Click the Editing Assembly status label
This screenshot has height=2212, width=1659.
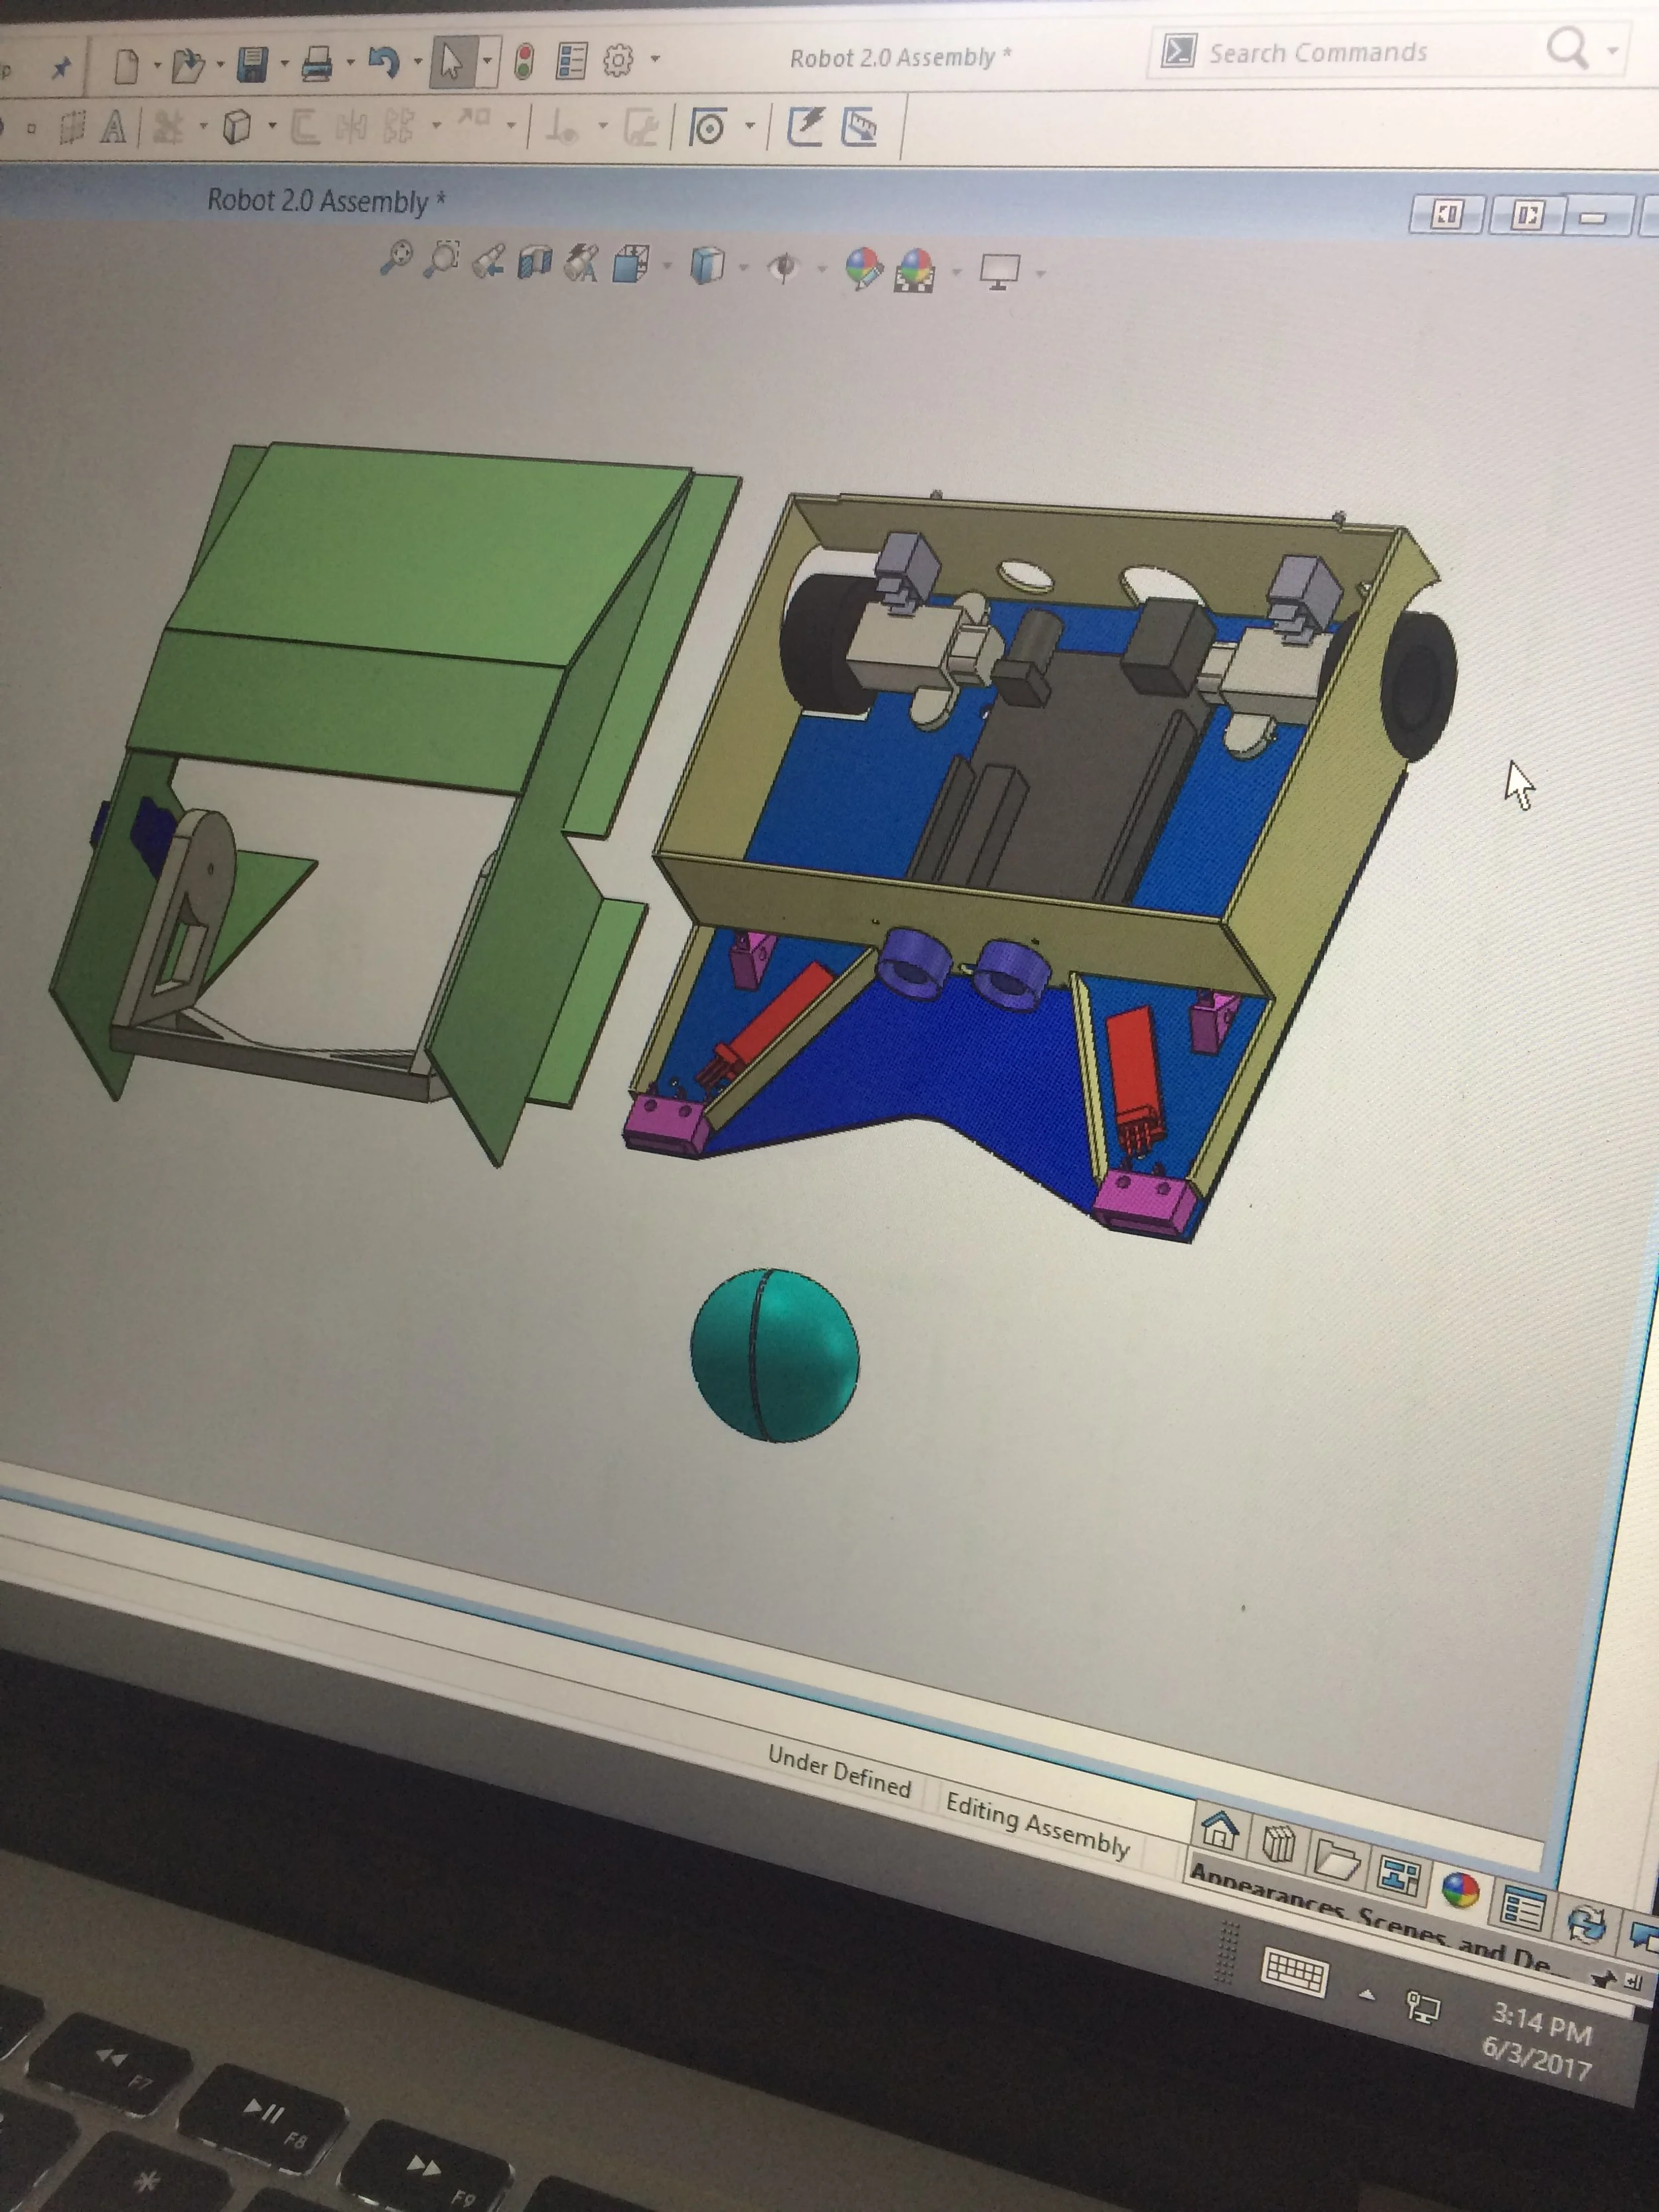click(1037, 1826)
